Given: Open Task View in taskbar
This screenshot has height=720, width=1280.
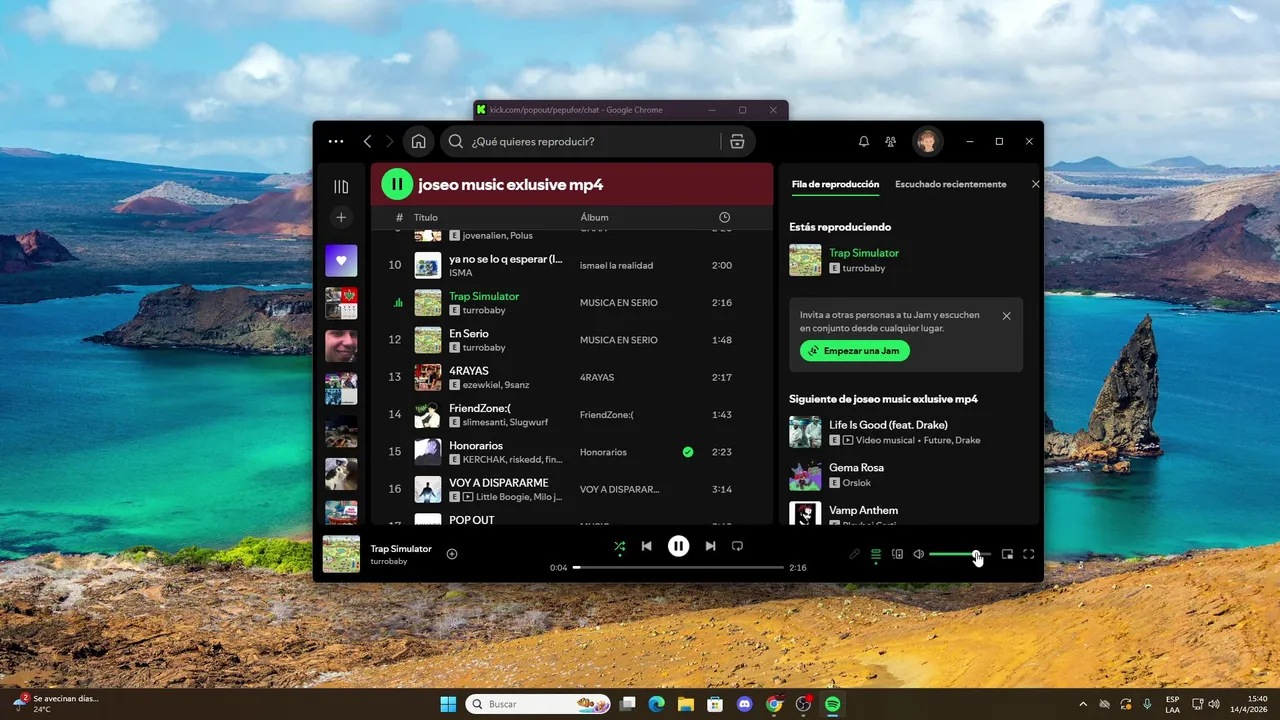Looking at the screenshot, I should 627,704.
